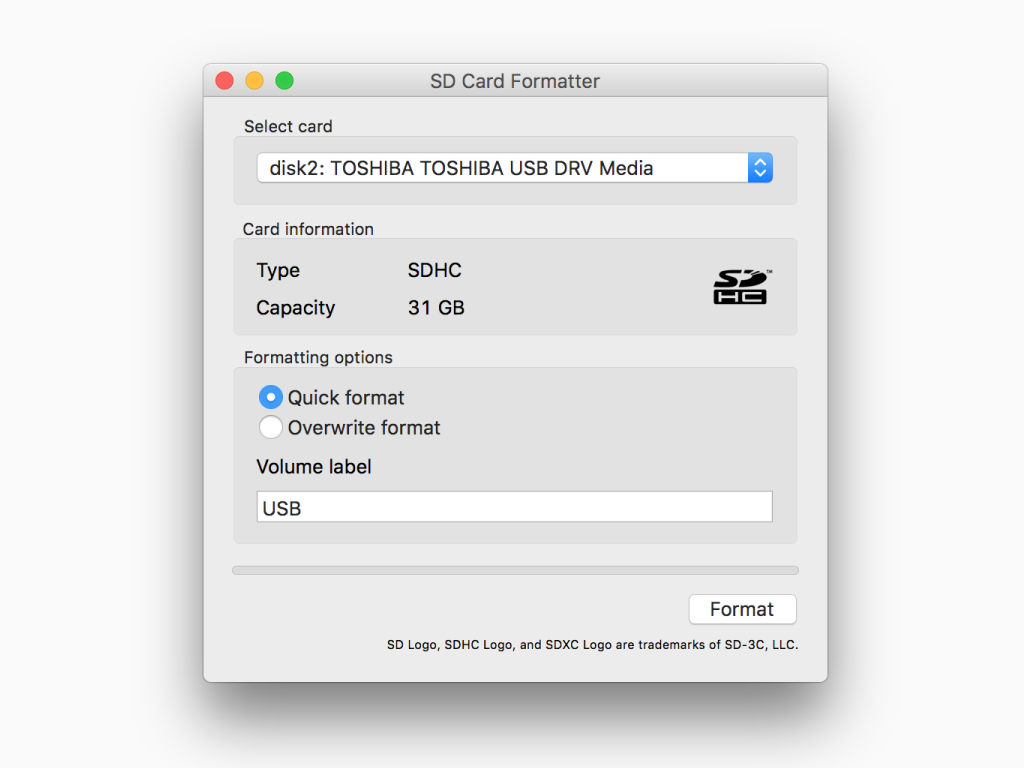Click the formatting progress bar
Image resolution: width=1024 pixels, height=768 pixels.
coord(515,570)
